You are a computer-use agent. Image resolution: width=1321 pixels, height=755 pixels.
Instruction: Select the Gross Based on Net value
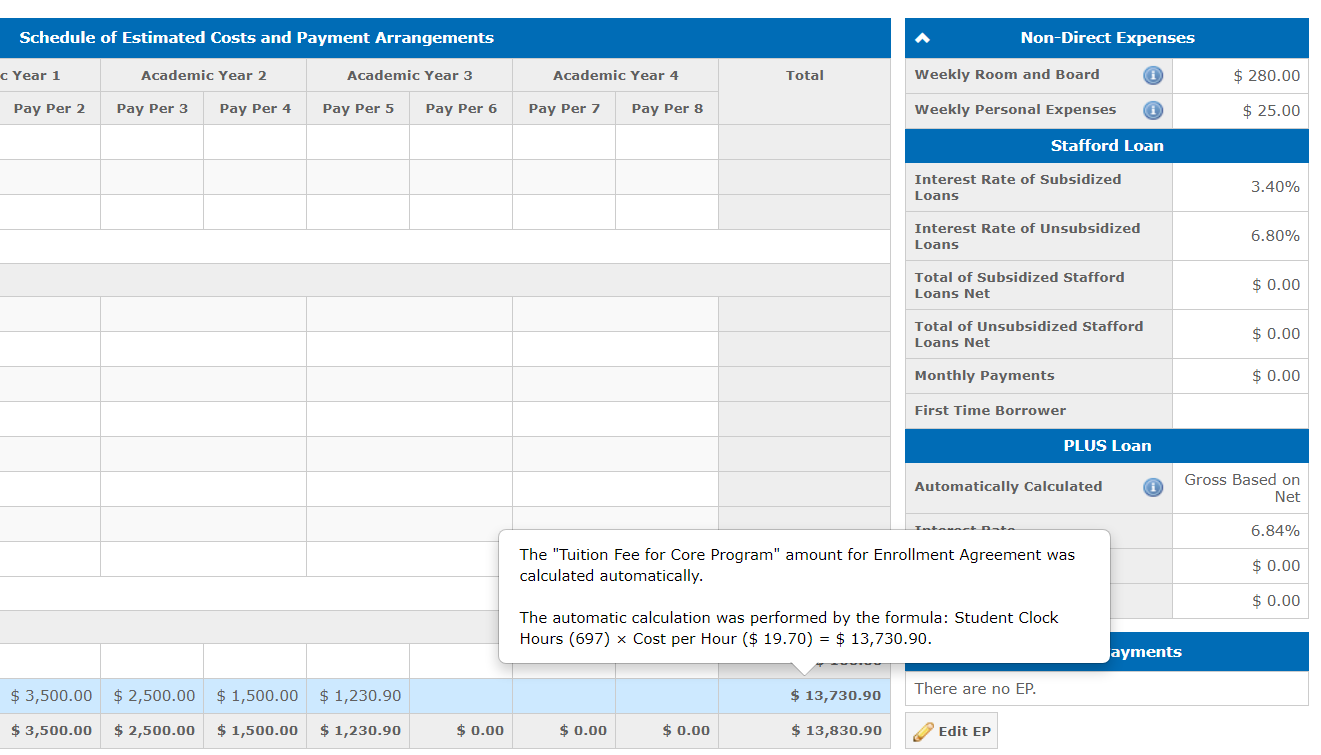point(1242,488)
